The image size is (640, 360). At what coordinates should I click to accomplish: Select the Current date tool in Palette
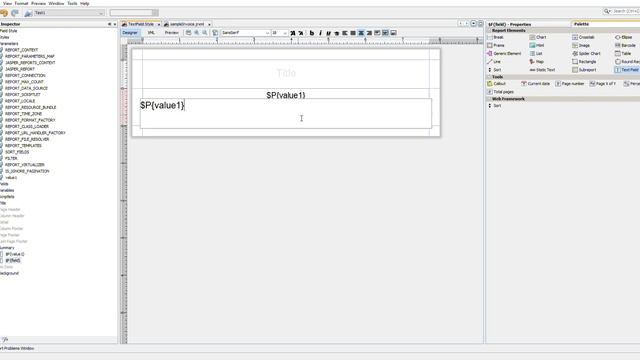click(x=536, y=84)
